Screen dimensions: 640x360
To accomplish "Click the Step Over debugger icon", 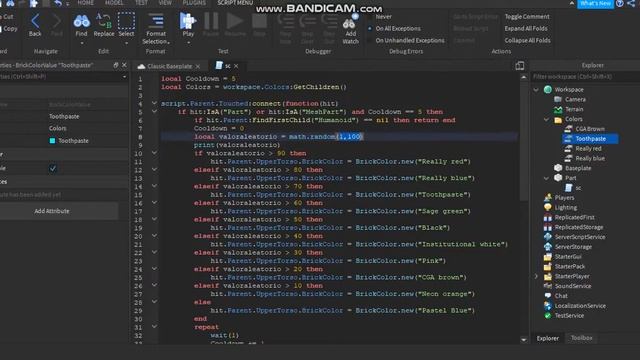I will click(x=307, y=21).
